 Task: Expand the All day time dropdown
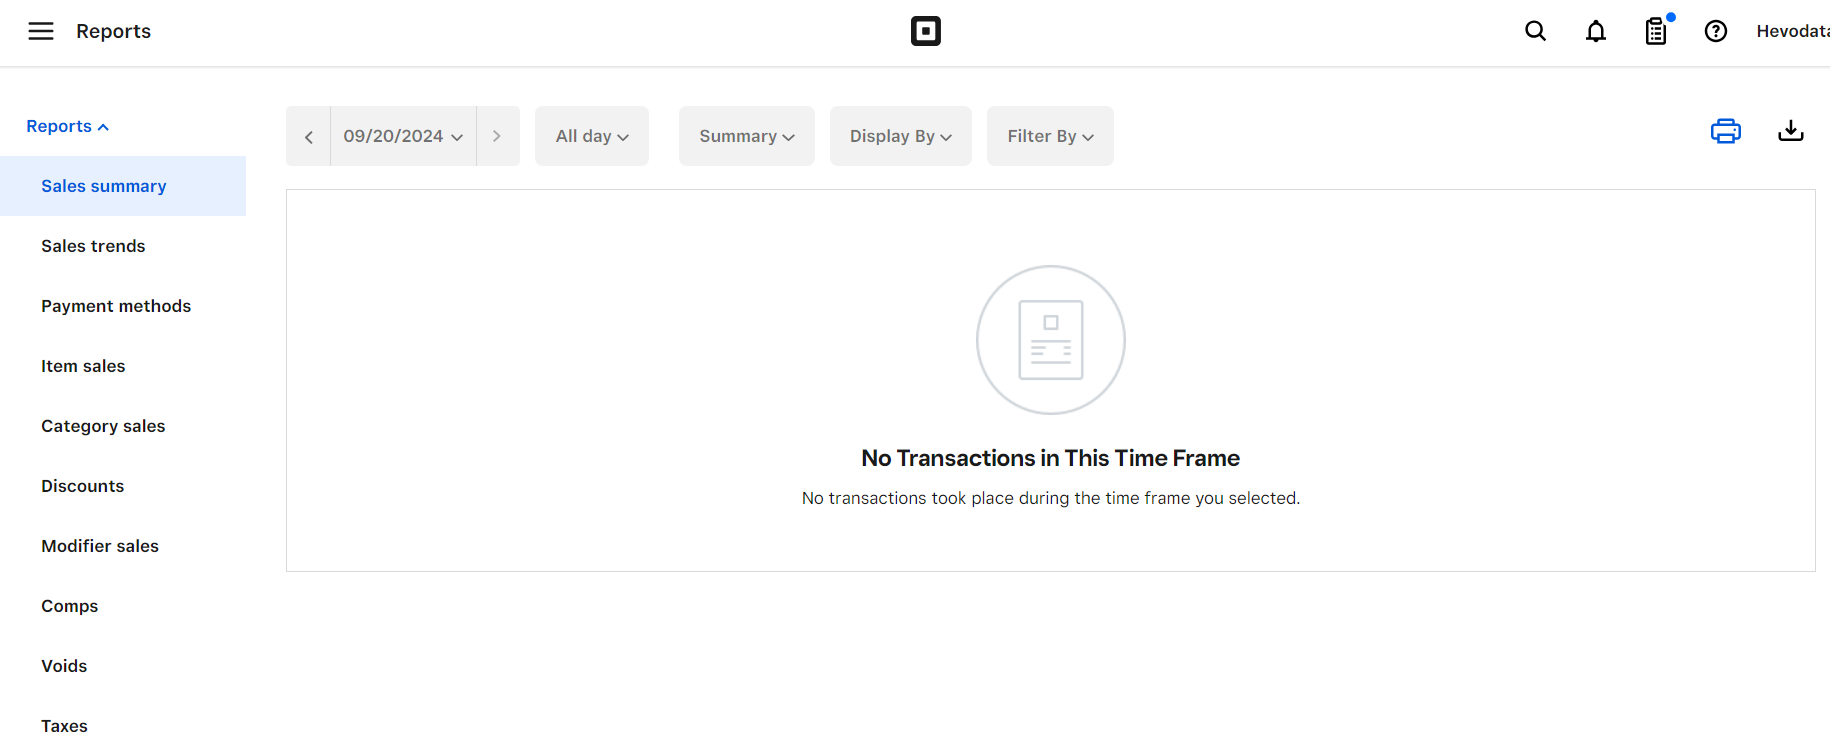pos(592,136)
